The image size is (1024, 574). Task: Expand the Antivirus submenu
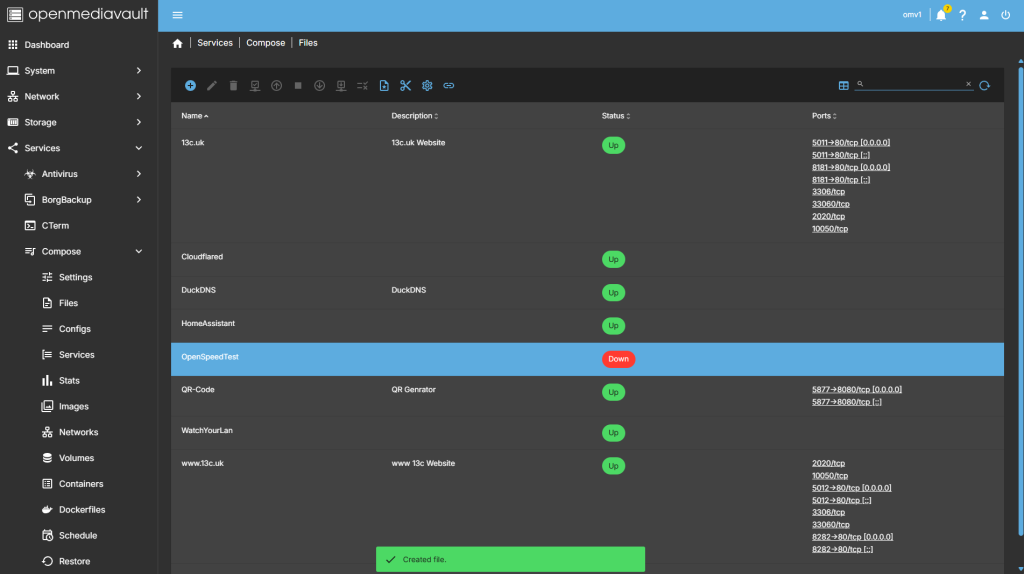coord(78,174)
